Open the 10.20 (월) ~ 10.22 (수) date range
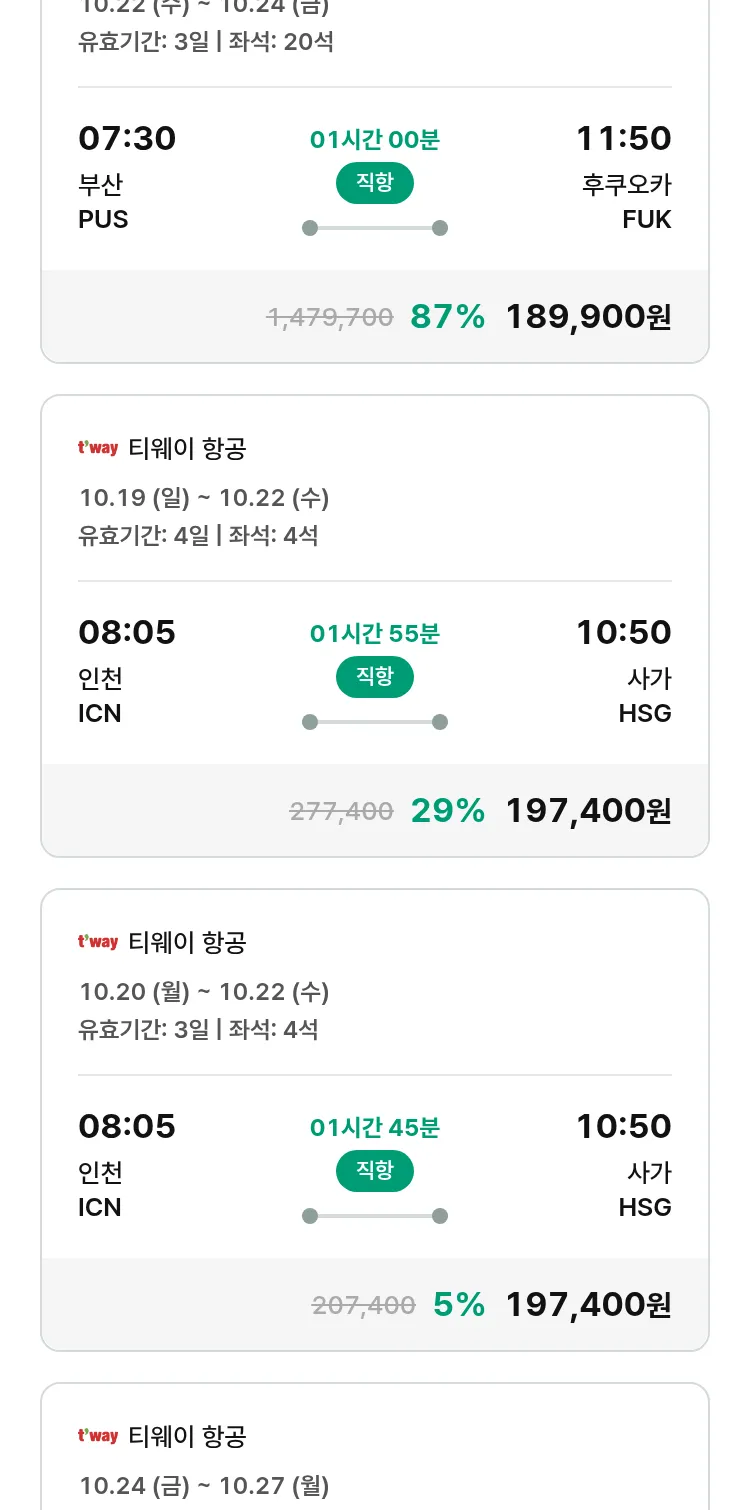750x1510 pixels. [x=204, y=992]
